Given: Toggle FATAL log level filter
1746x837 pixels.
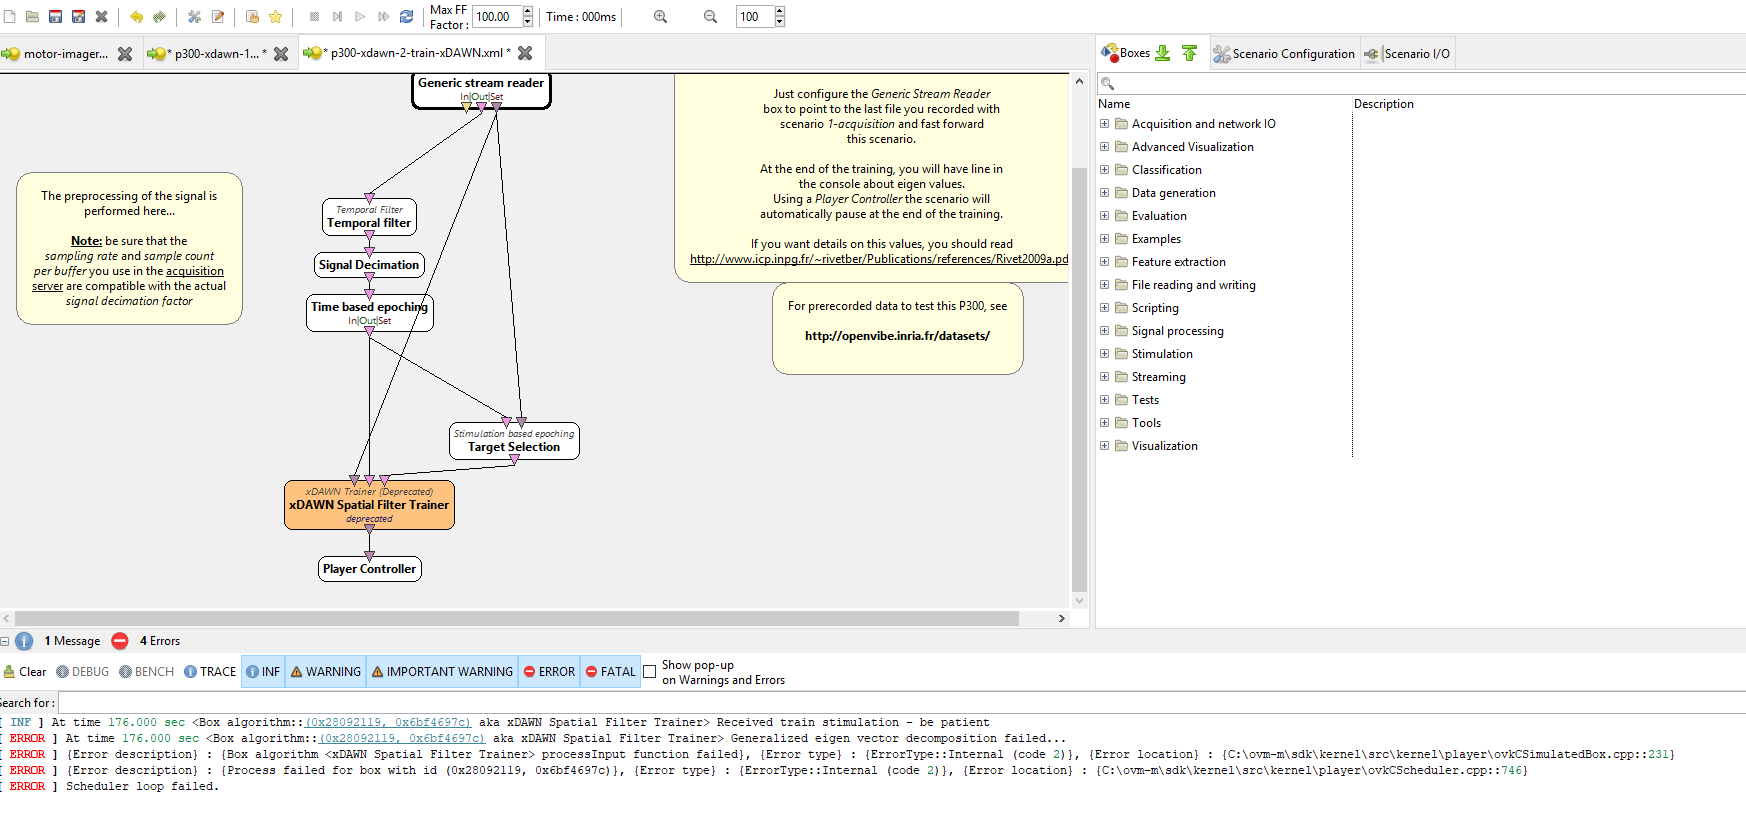Looking at the screenshot, I should coord(610,672).
